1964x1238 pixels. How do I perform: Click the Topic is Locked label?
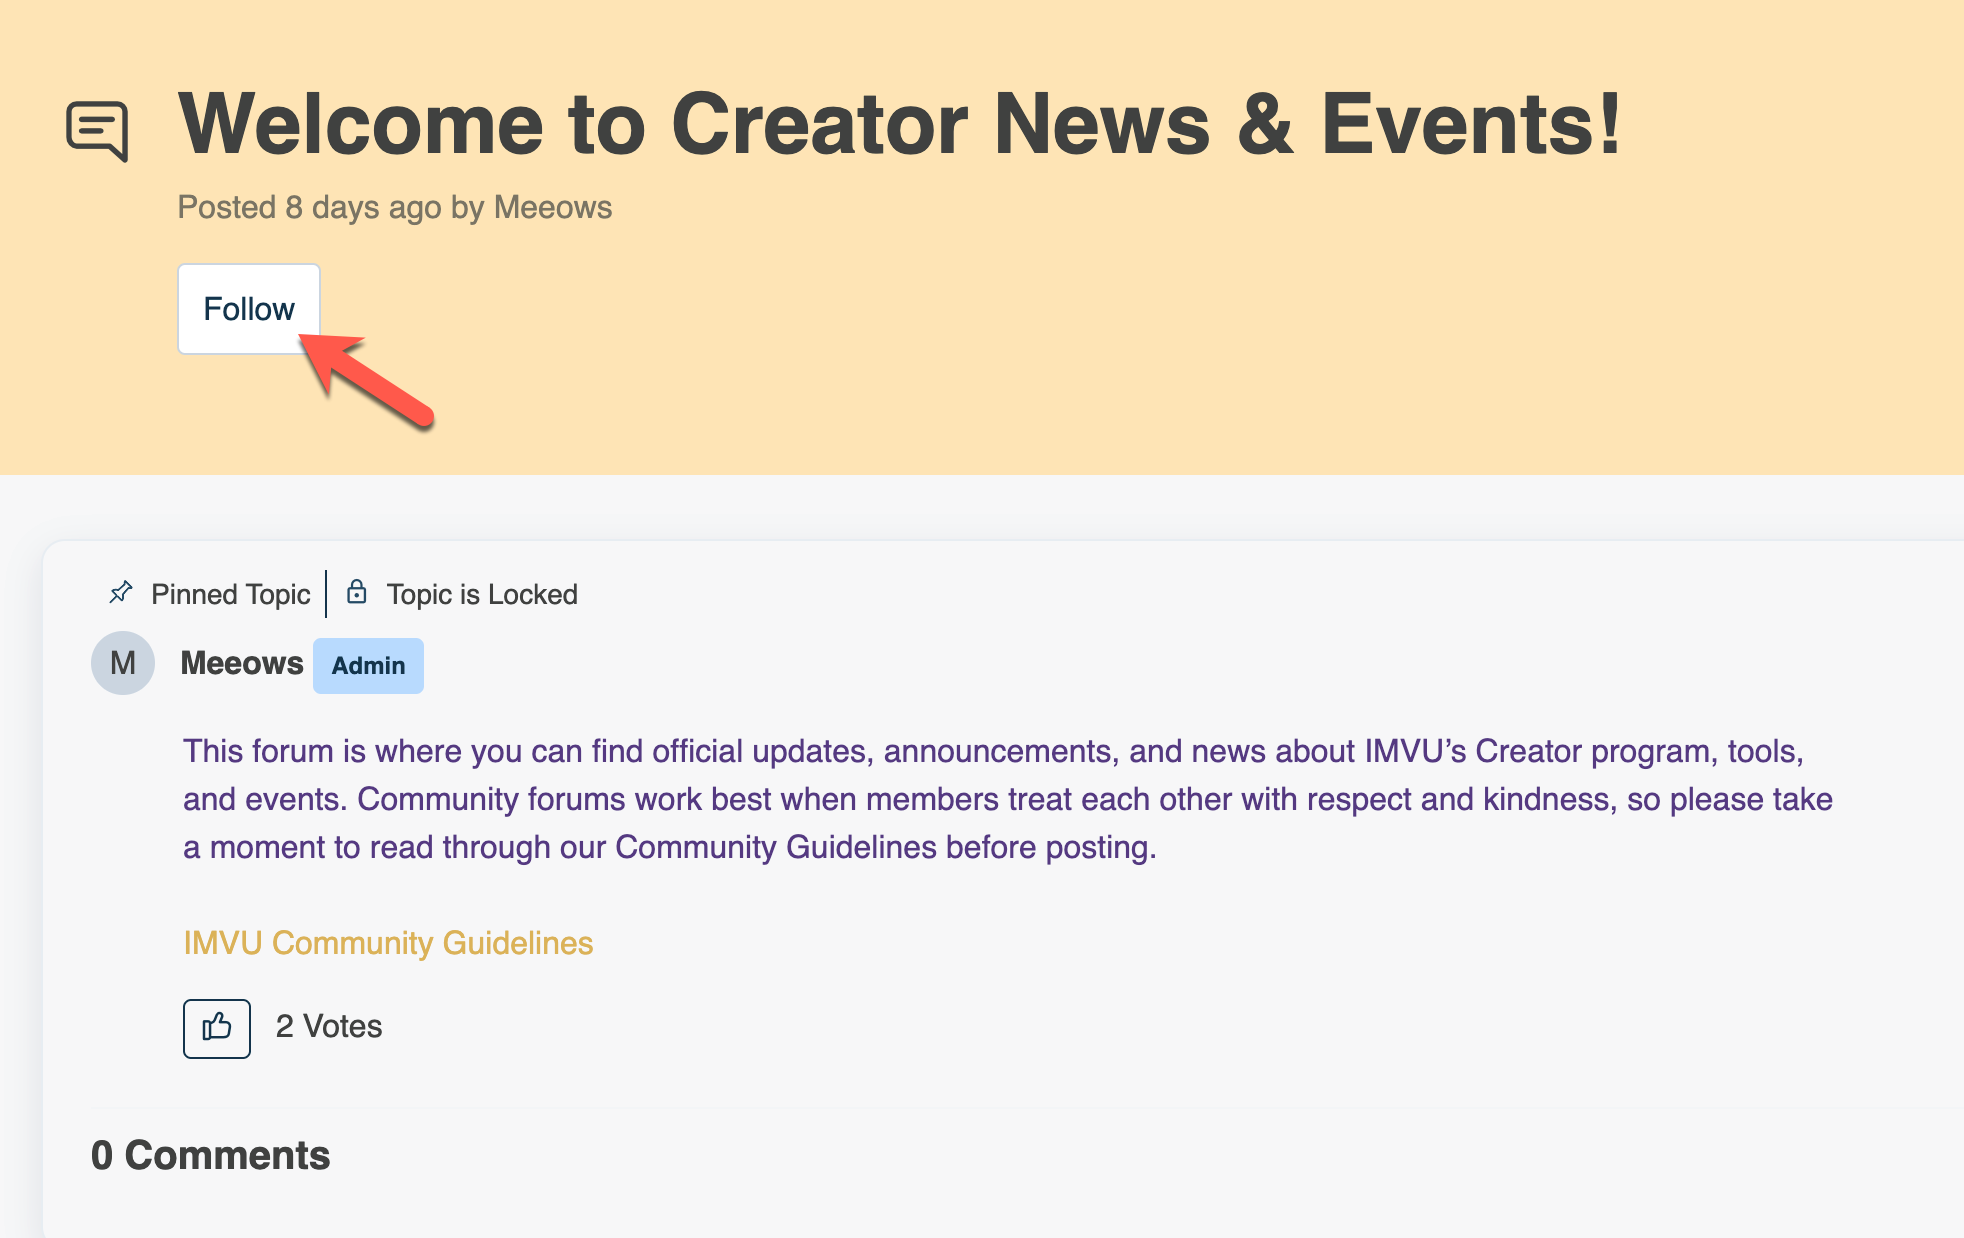point(482,595)
